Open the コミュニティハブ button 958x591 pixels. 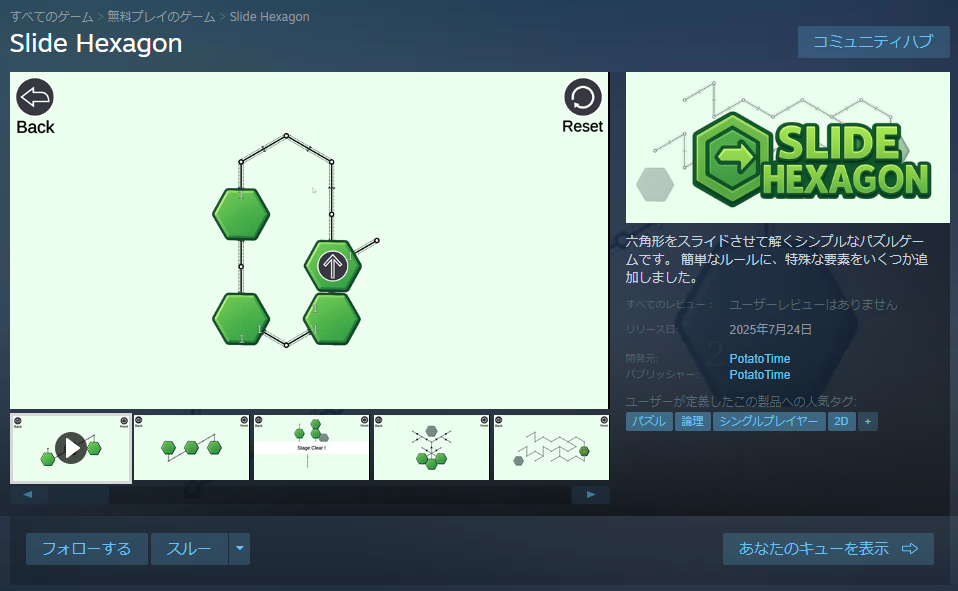[x=874, y=42]
